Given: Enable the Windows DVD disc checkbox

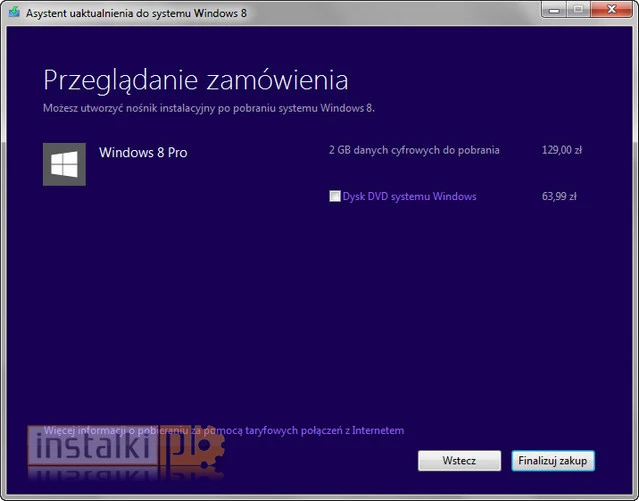Looking at the screenshot, I should (x=335, y=197).
